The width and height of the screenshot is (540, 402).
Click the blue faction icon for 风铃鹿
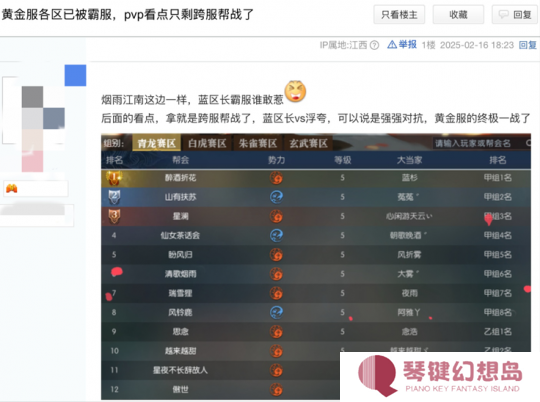(276, 312)
